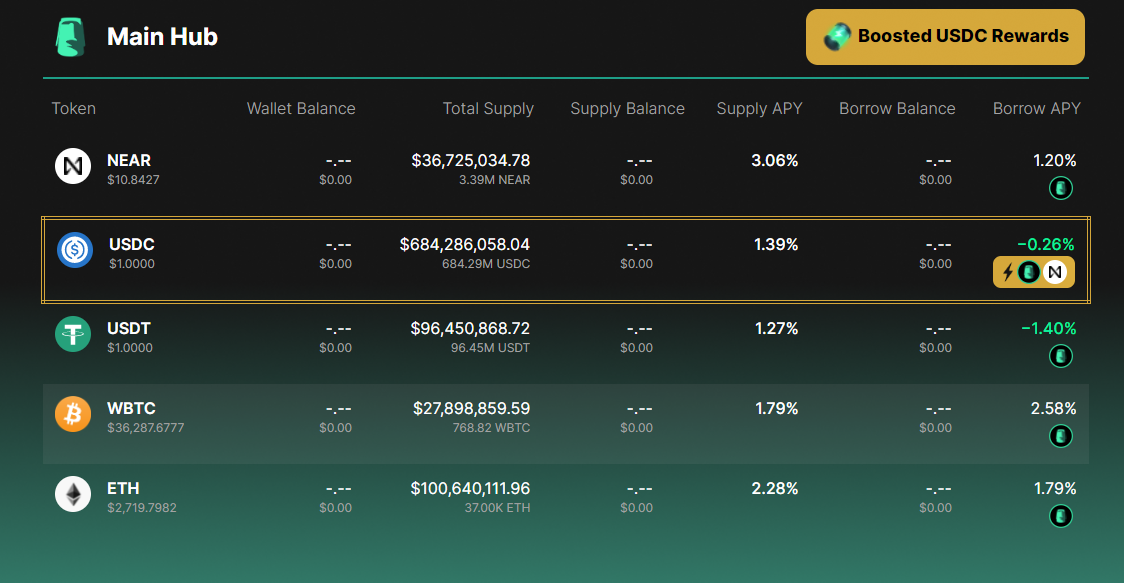Sort by the Supply APY column header

click(759, 108)
